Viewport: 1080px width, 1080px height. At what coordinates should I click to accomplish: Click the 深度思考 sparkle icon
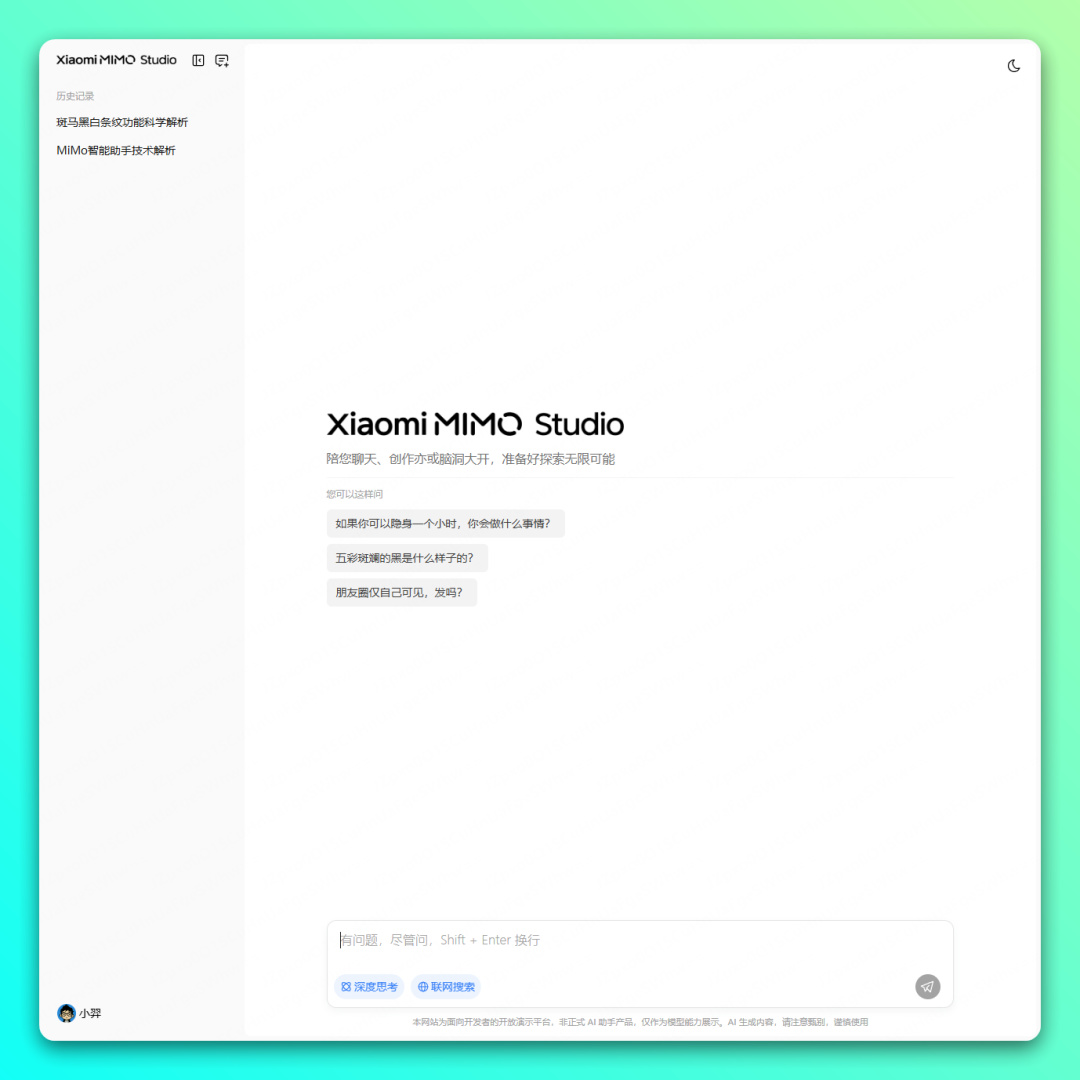(x=344, y=987)
